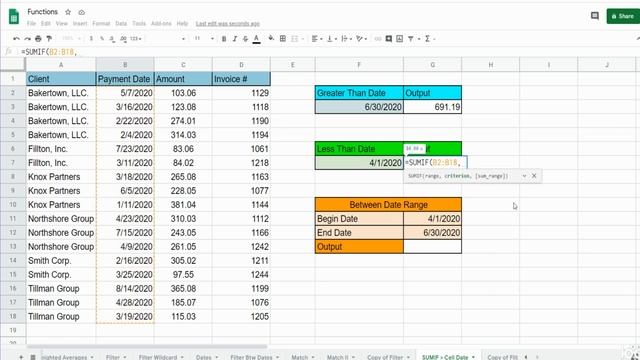640x360 pixels.
Task: Format selection as currency
Action: tap(91, 39)
